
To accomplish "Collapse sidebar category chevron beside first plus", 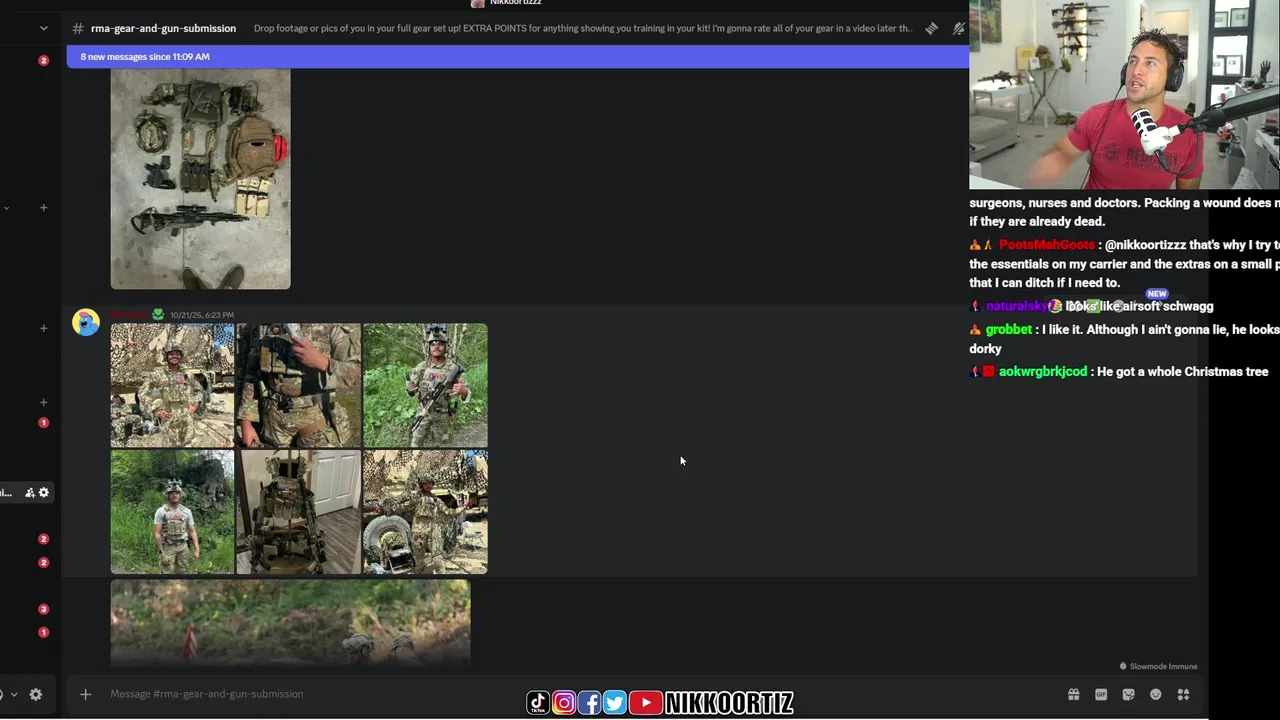I will 6,208.
